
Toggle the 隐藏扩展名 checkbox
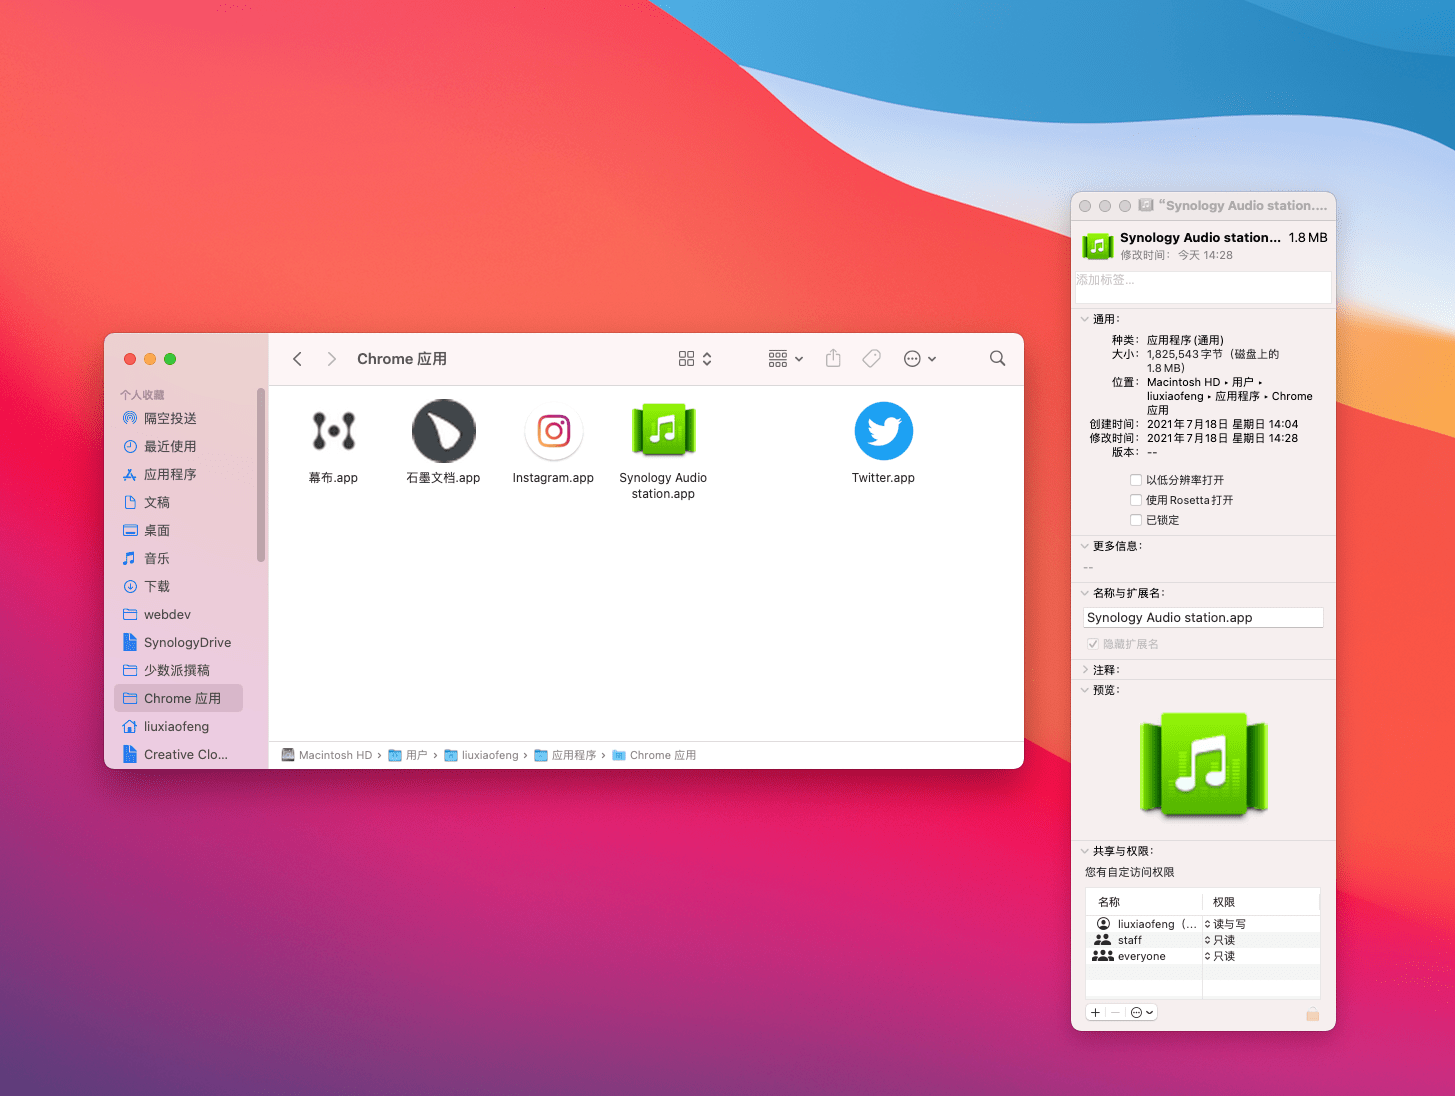(1093, 644)
